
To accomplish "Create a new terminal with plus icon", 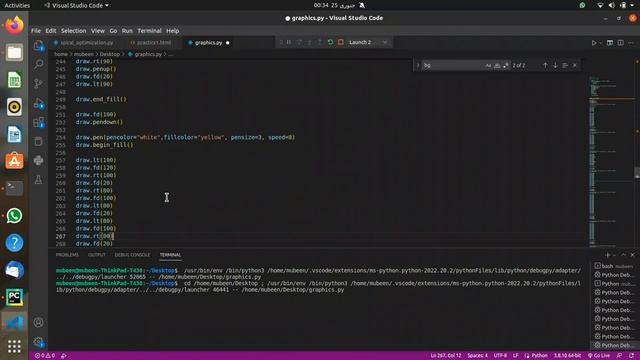I will pyautogui.click(x=607, y=255).
